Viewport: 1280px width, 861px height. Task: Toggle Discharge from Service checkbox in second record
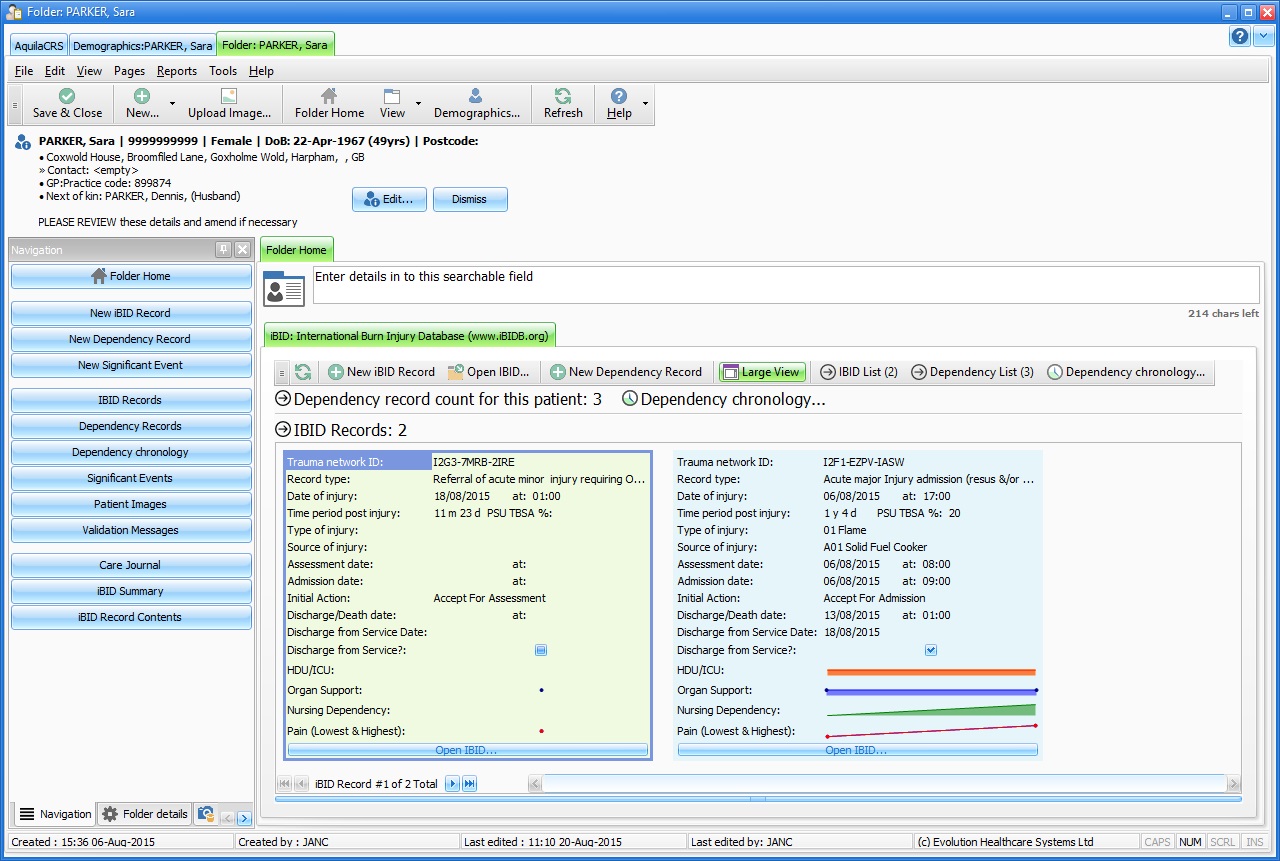coord(931,650)
